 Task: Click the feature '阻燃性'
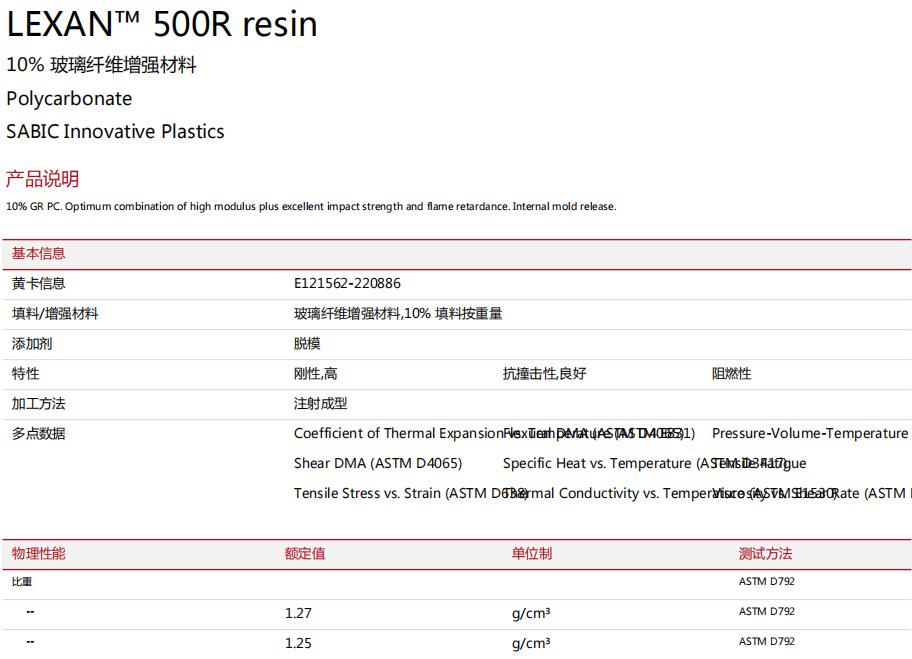click(732, 373)
